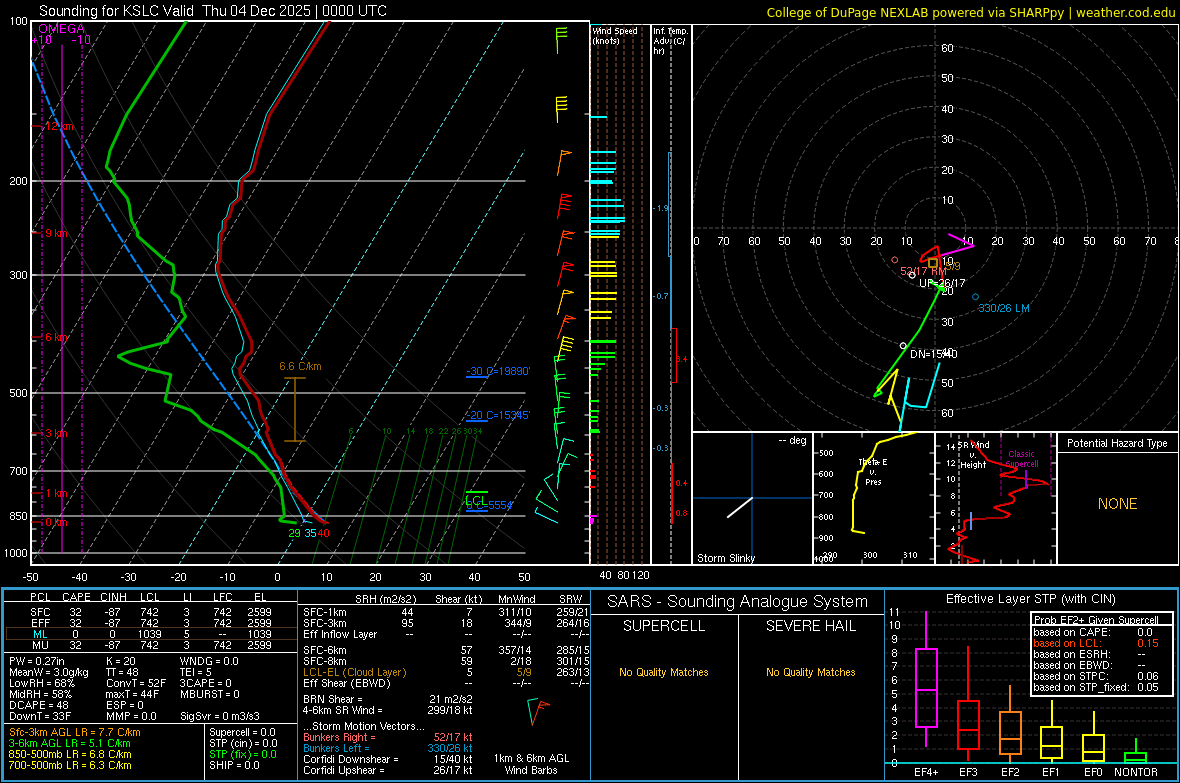This screenshot has width=1180, height=783.
Task: Click the WNDG = 0.0 value
Action: [x=209, y=661]
